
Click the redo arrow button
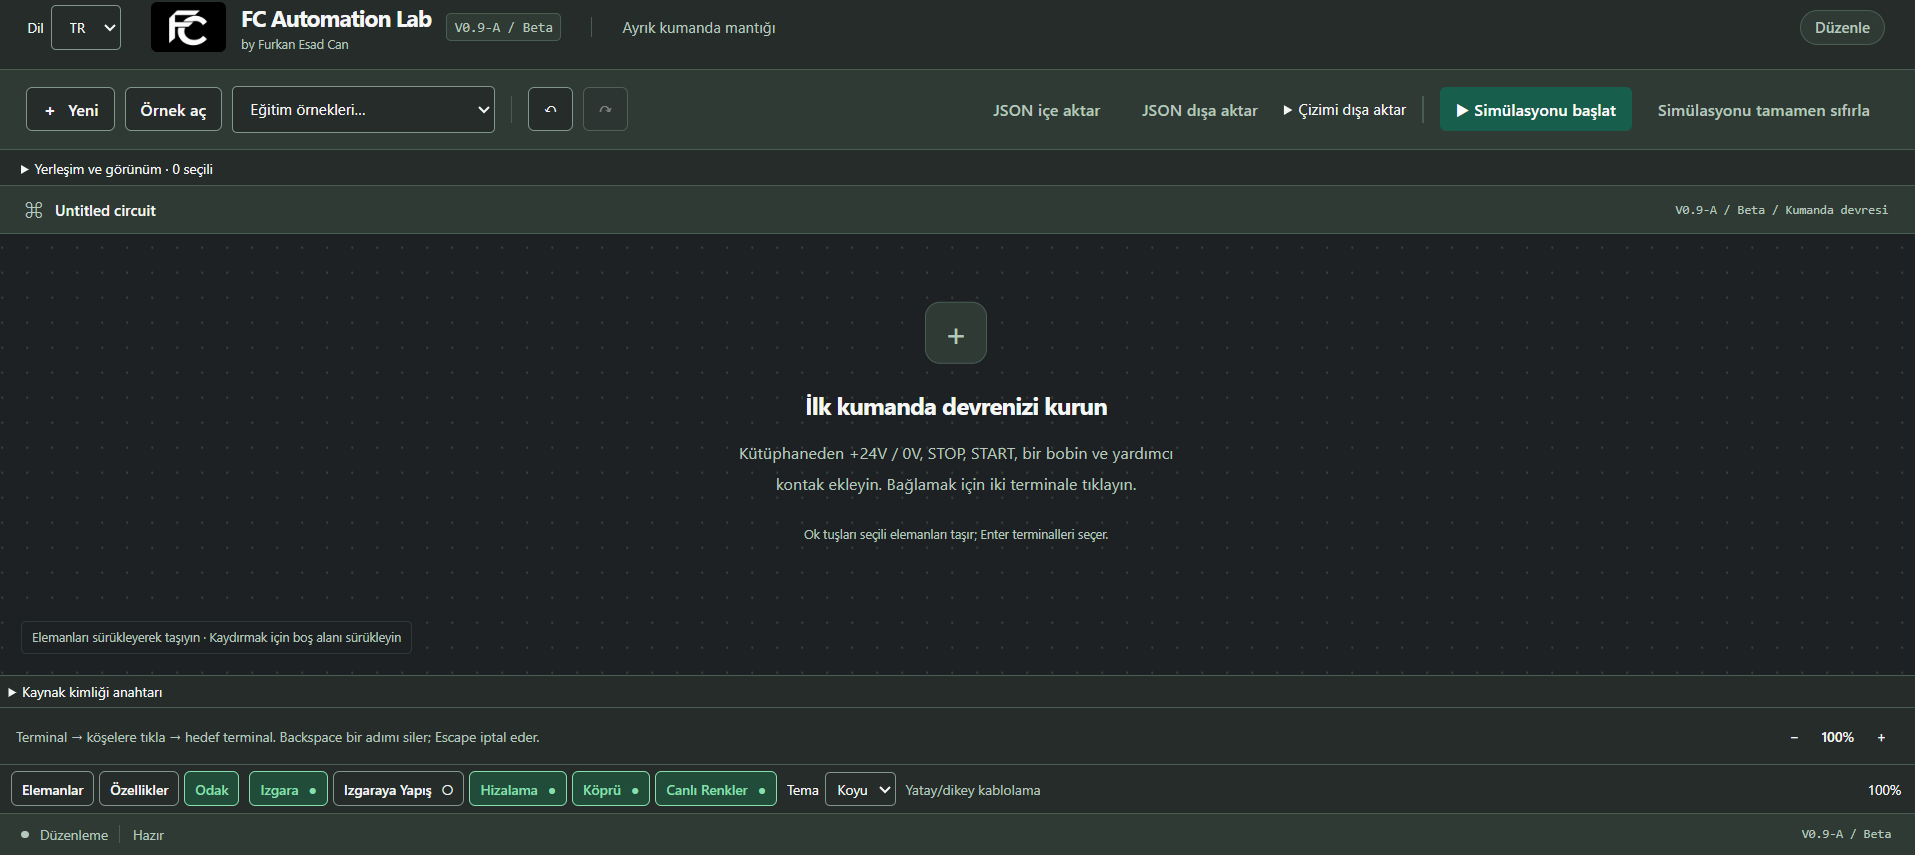(605, 109)
